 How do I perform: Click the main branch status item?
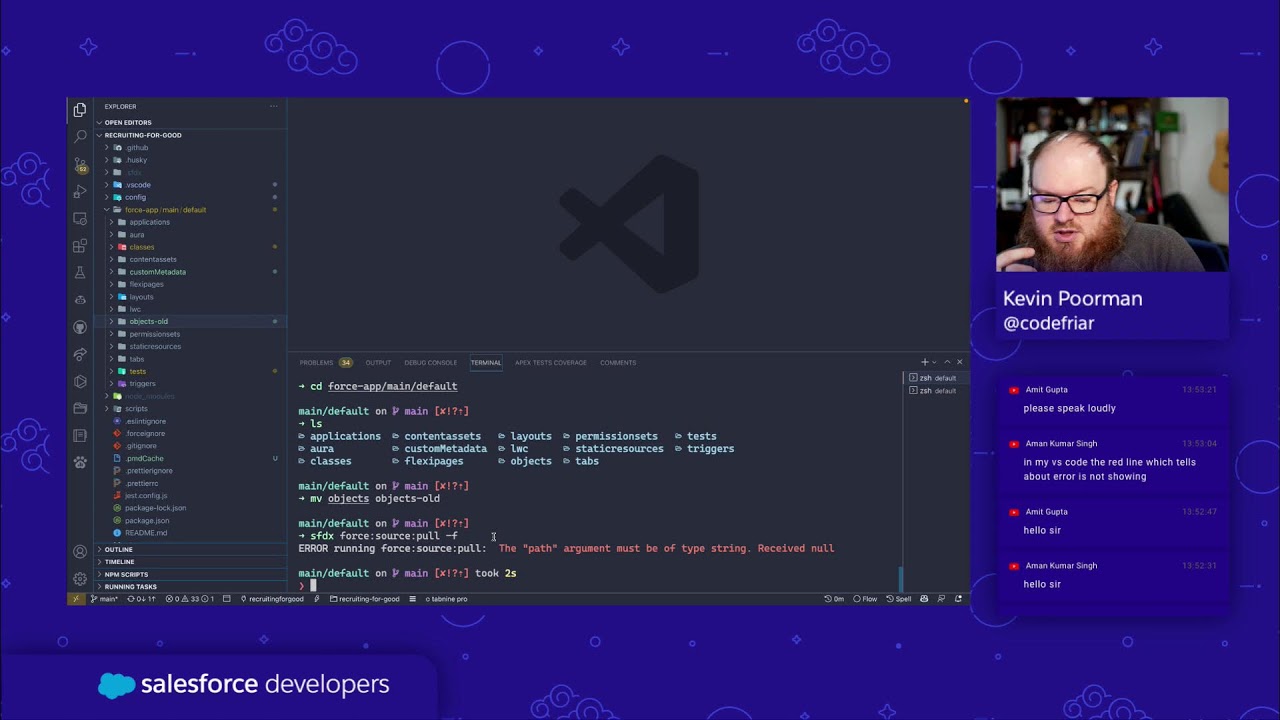click(104, 599)
